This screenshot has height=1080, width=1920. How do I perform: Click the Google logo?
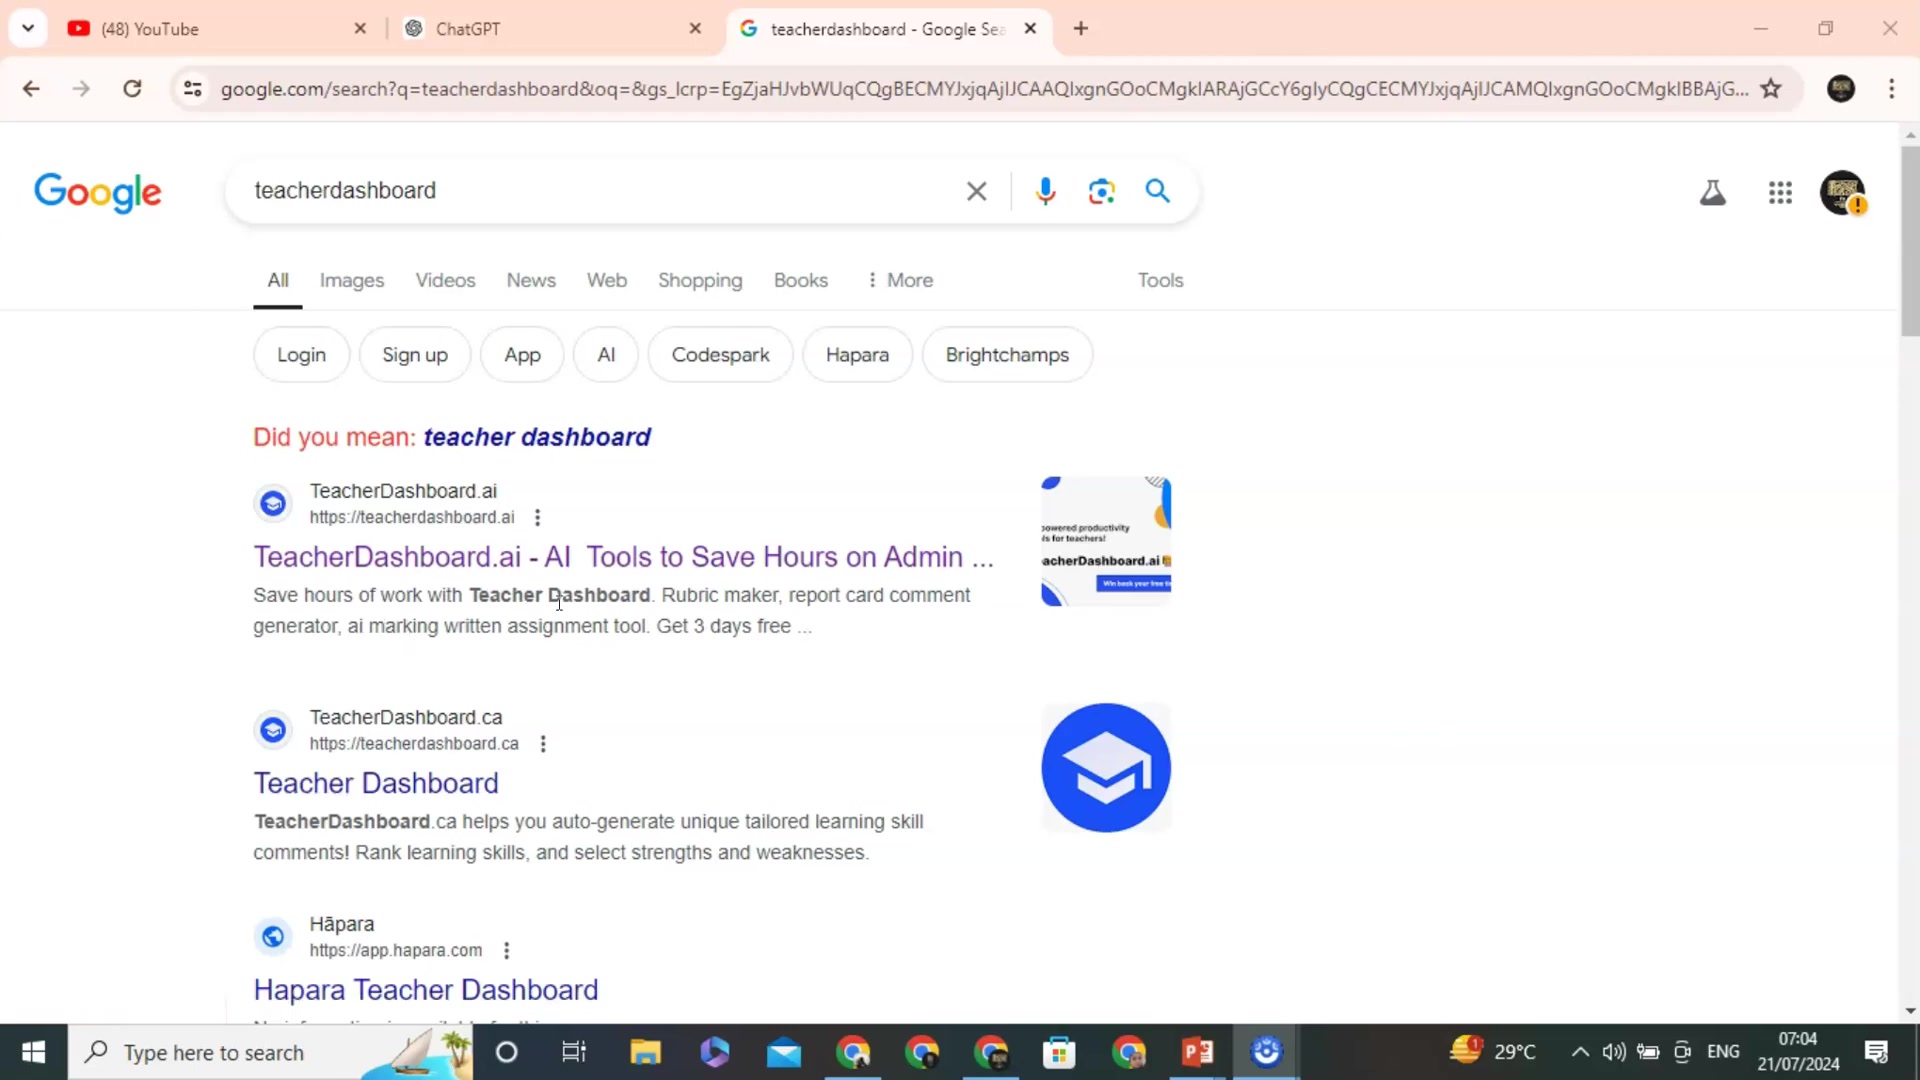click(x=97, y=192)
